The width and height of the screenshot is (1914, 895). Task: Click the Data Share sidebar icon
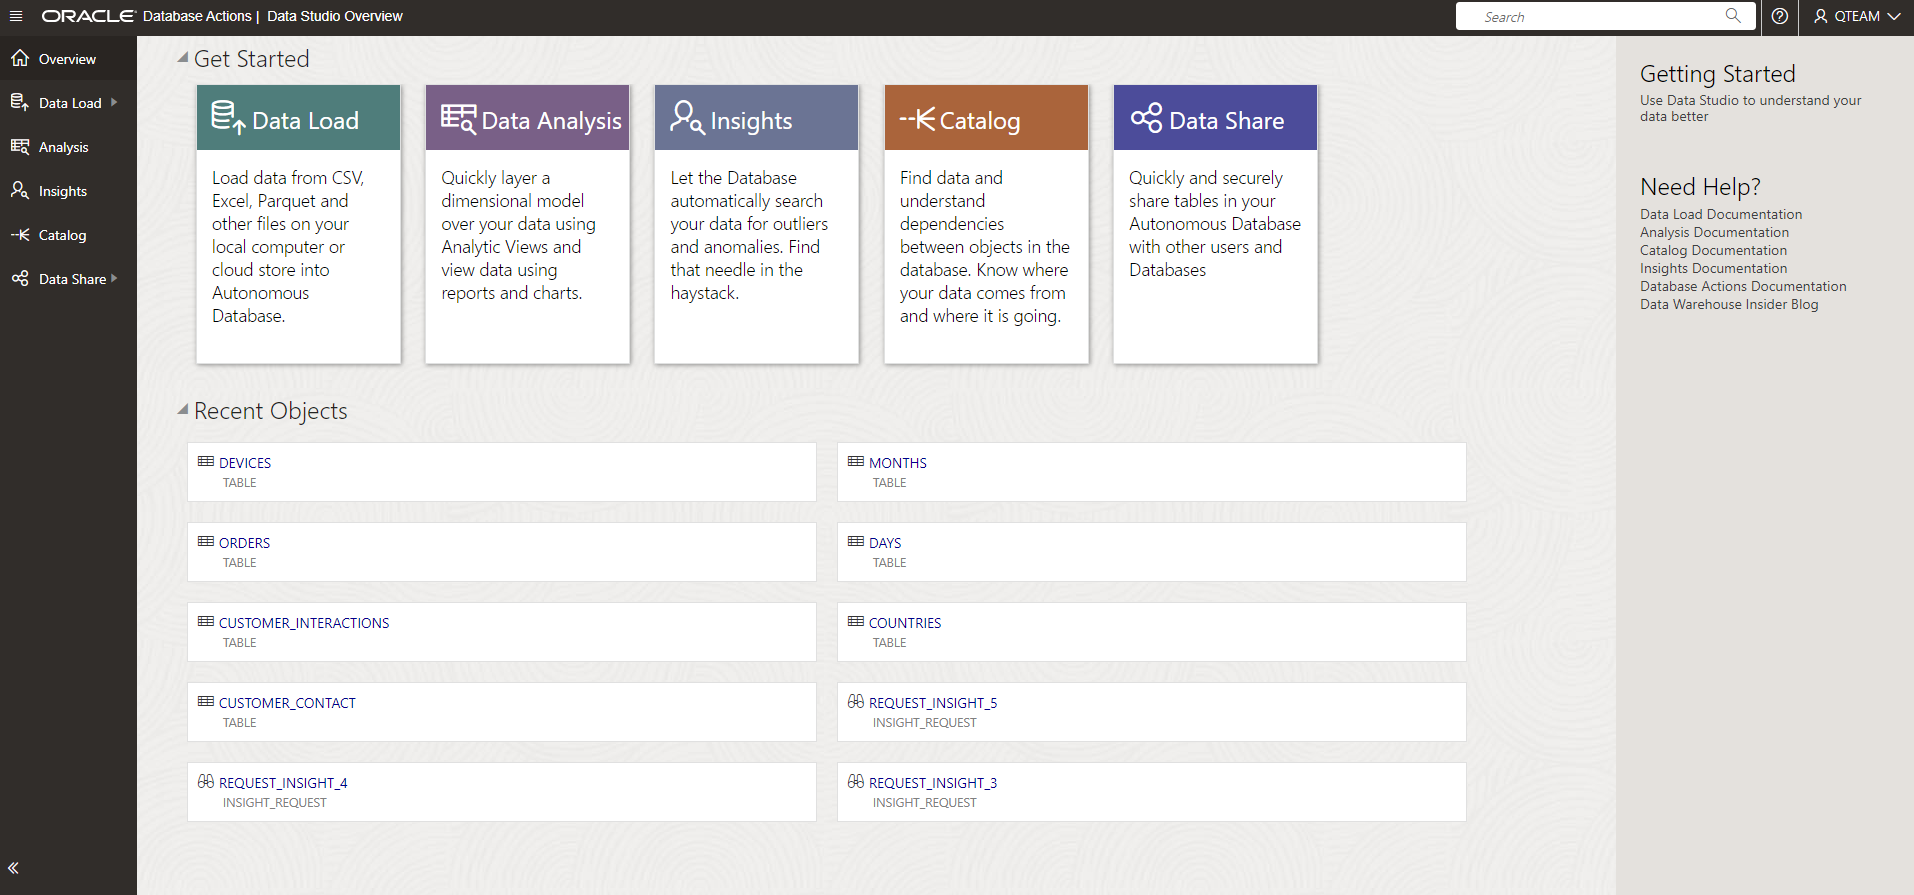pos(20,279)
